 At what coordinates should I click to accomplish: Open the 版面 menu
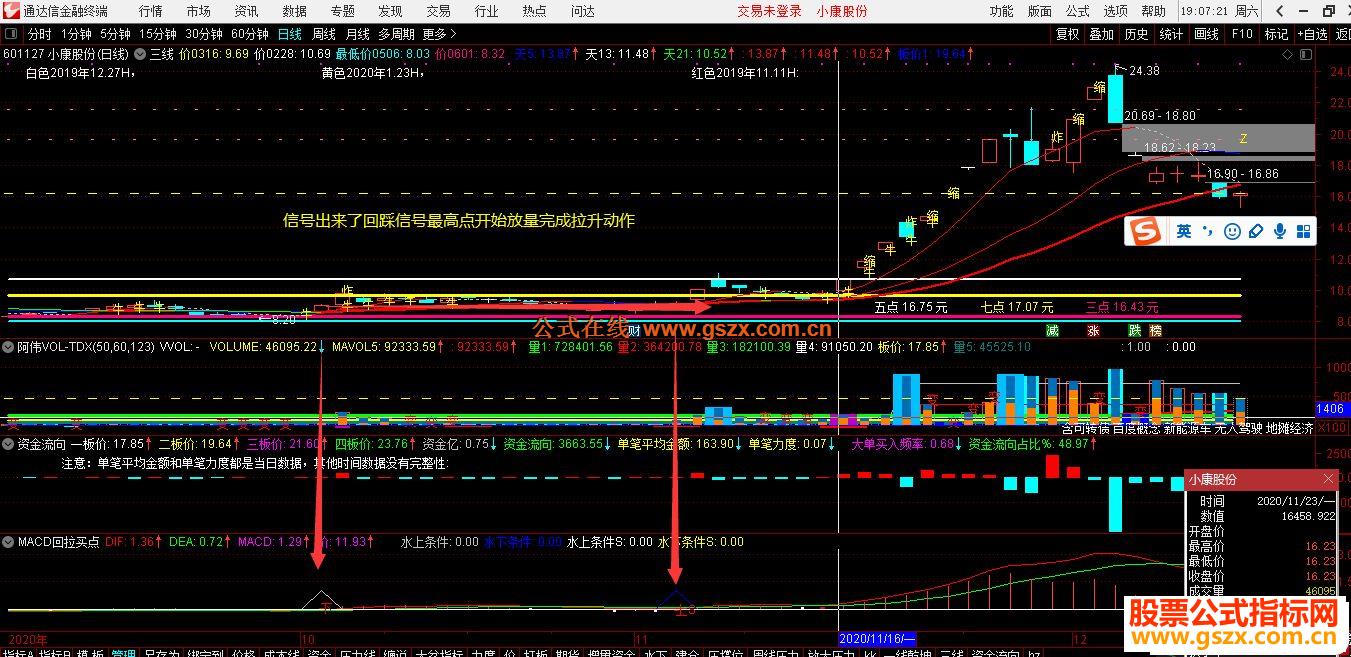(x=1040, y=11)
